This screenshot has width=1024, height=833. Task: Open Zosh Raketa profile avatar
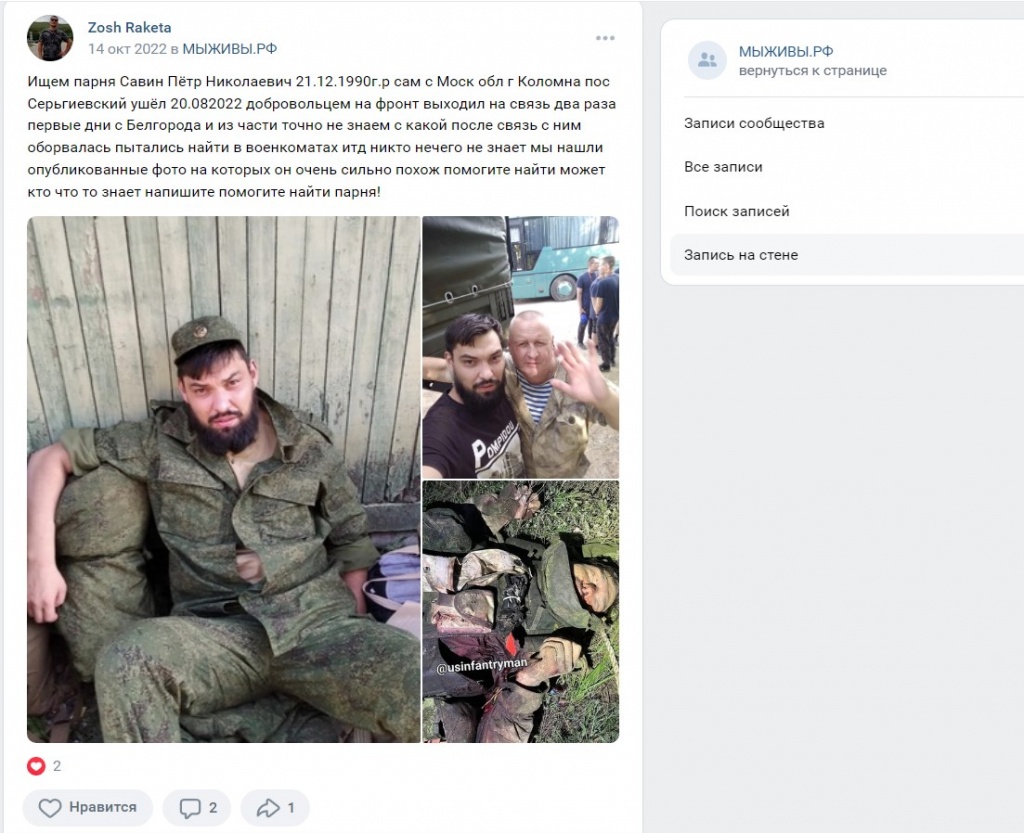point(50,38)
